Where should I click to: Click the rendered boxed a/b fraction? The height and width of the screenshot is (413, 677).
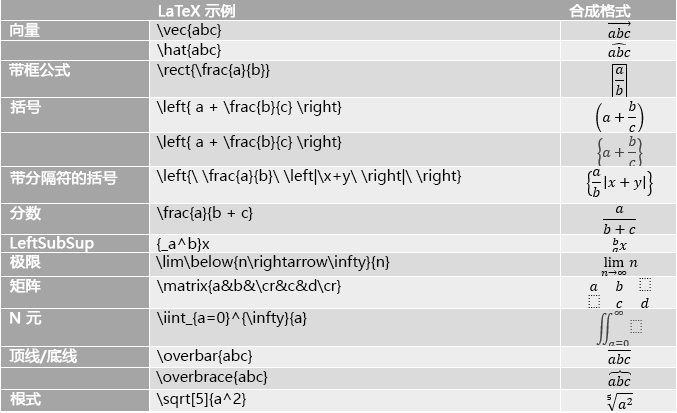click(619, 79)
